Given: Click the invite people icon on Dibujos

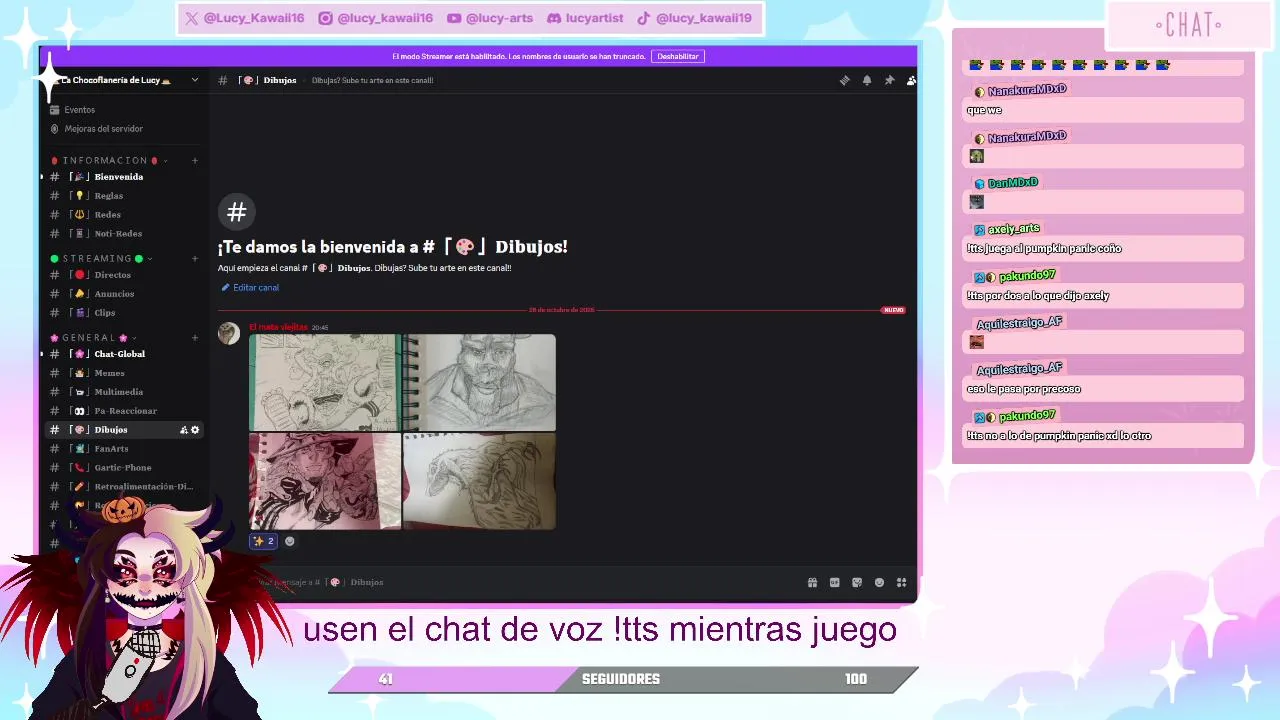Looking at the screenshot, I should coord(183,430).
